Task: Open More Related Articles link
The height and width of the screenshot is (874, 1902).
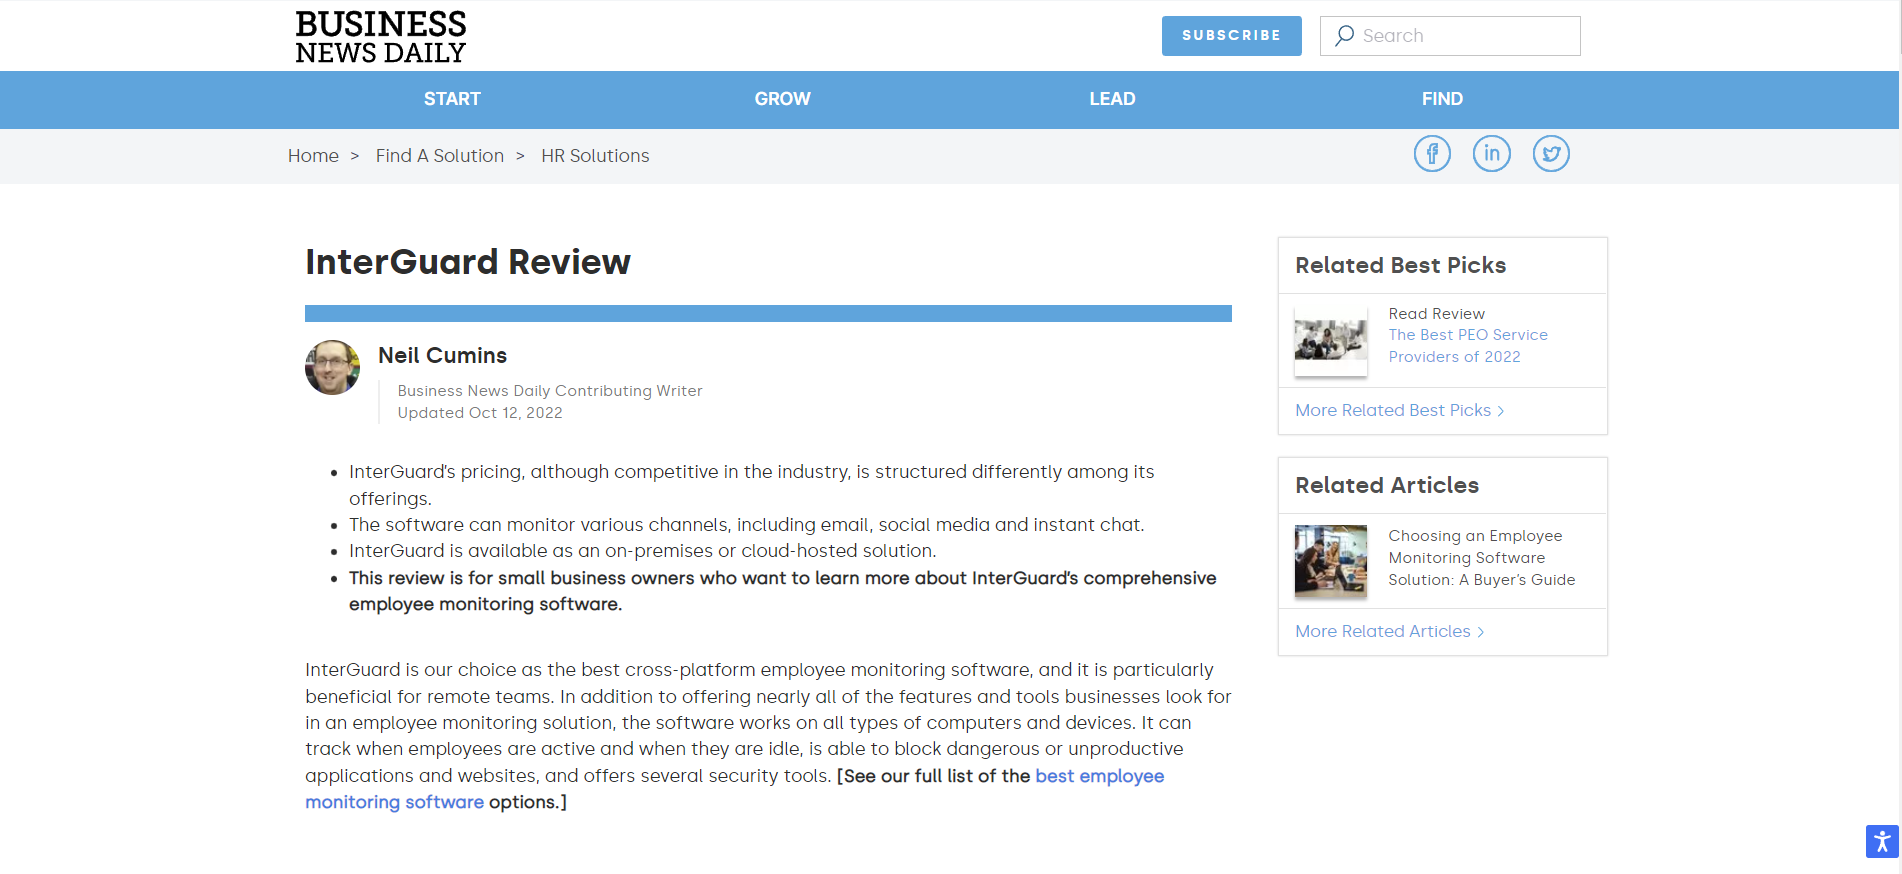Action: coord(1383,631)
